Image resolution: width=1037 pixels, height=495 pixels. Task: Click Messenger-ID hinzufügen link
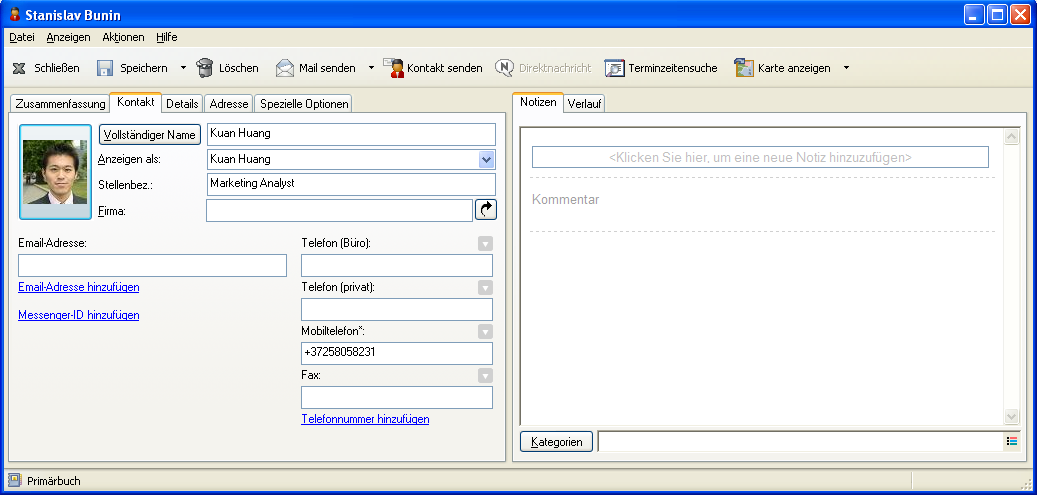pos(79,315)
